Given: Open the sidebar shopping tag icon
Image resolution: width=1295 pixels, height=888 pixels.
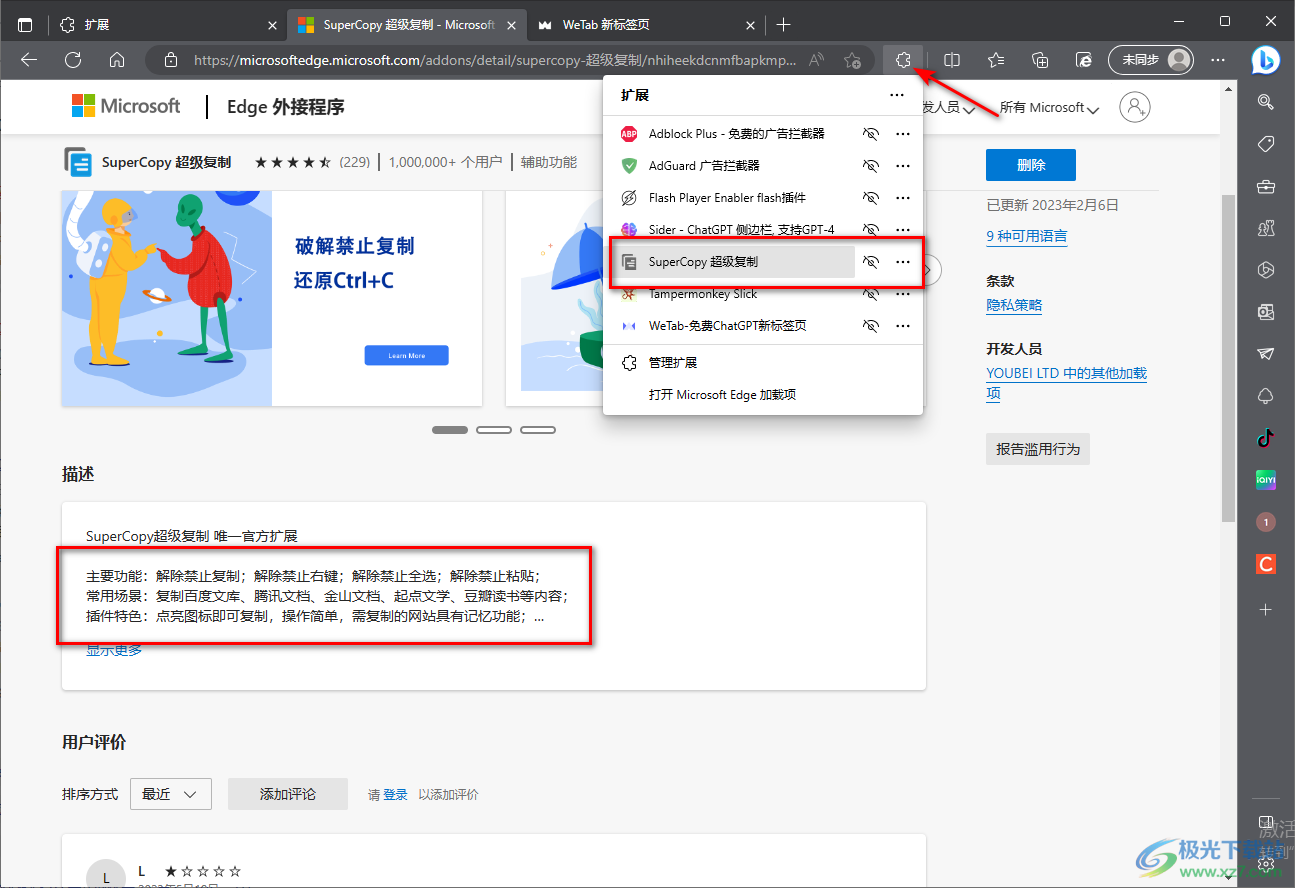Looking at the screenshot, I should click(x=1266, y=144).
